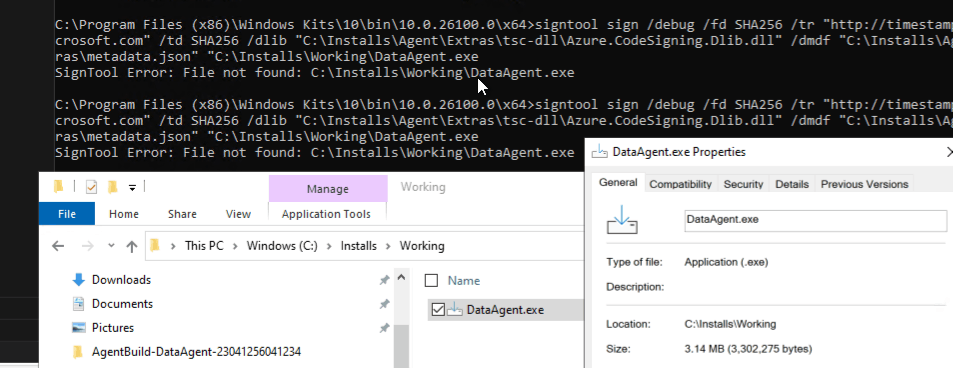The height and width of the screenshot is (368, 953).
Task: Uncheck the DataAgent.exe item checkbox
Action: pyautogui.click(x=438, y=310)
